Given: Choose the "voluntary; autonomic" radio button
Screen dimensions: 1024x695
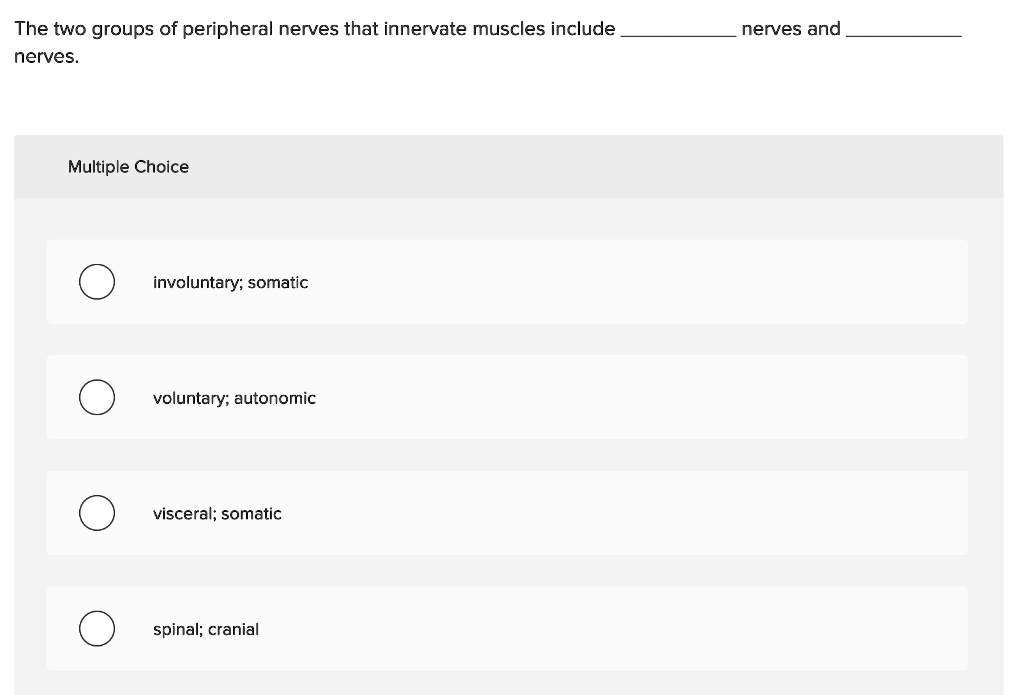Looking at the screenshot, I should [x=97, y=397].
